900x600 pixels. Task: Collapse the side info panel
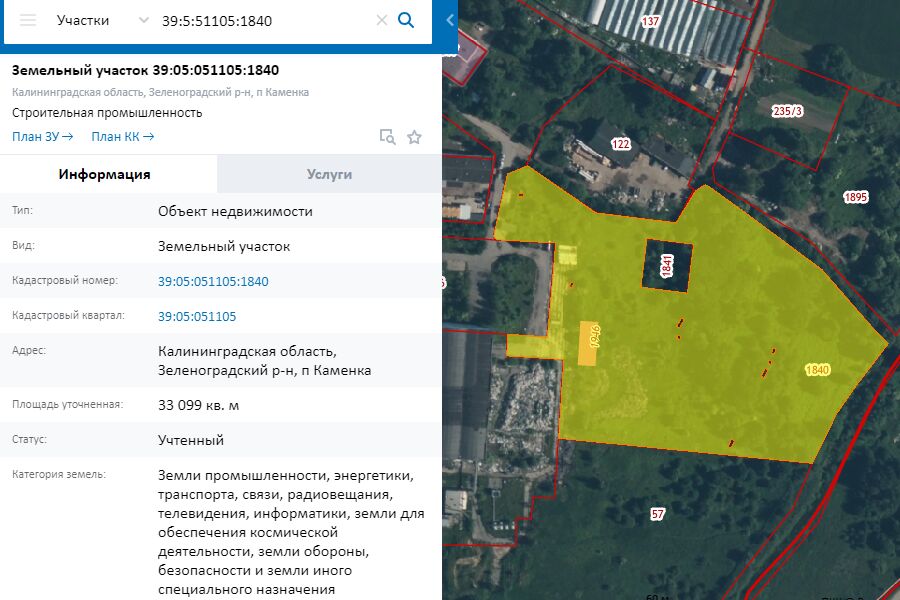click(x=449, y=21)
